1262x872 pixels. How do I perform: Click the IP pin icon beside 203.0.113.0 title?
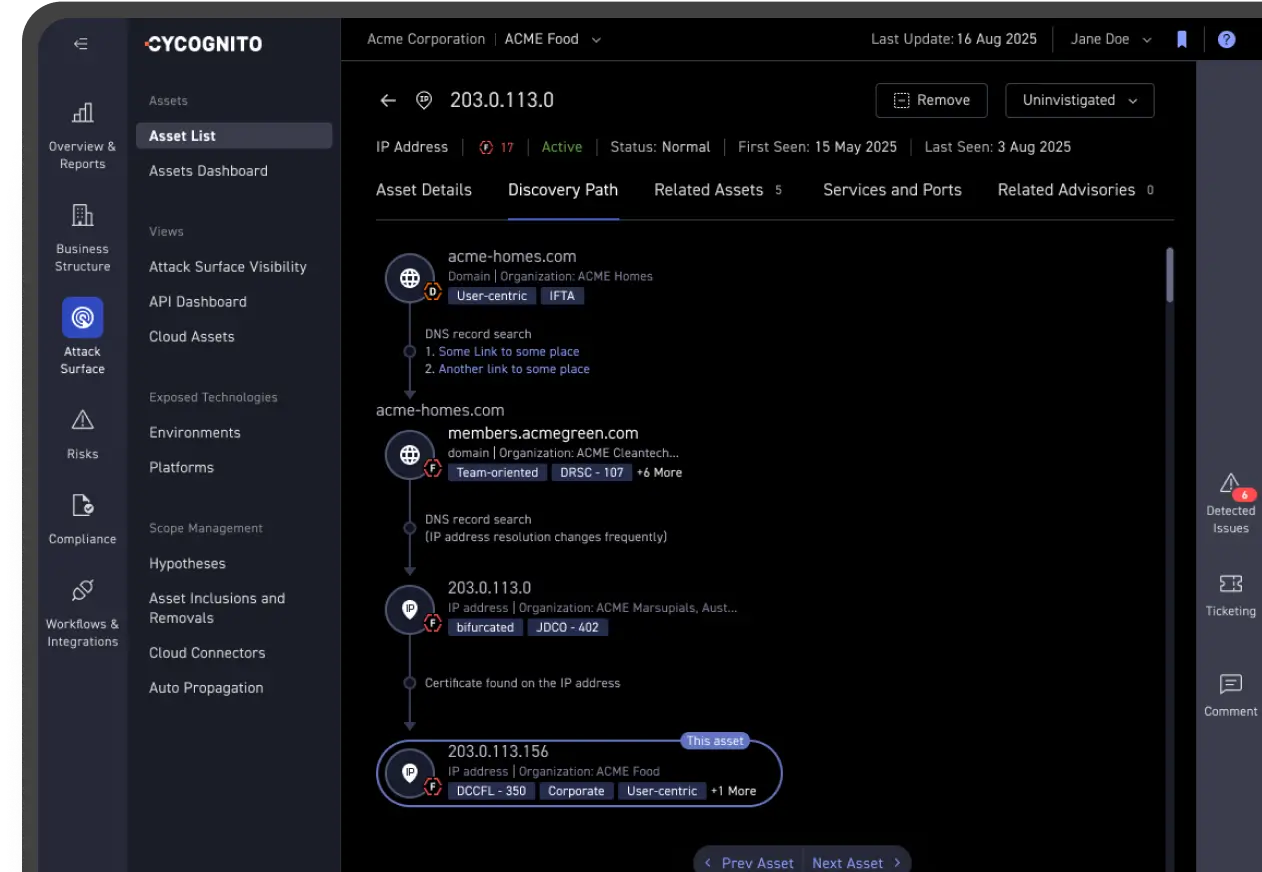click(x=424, y=100)
